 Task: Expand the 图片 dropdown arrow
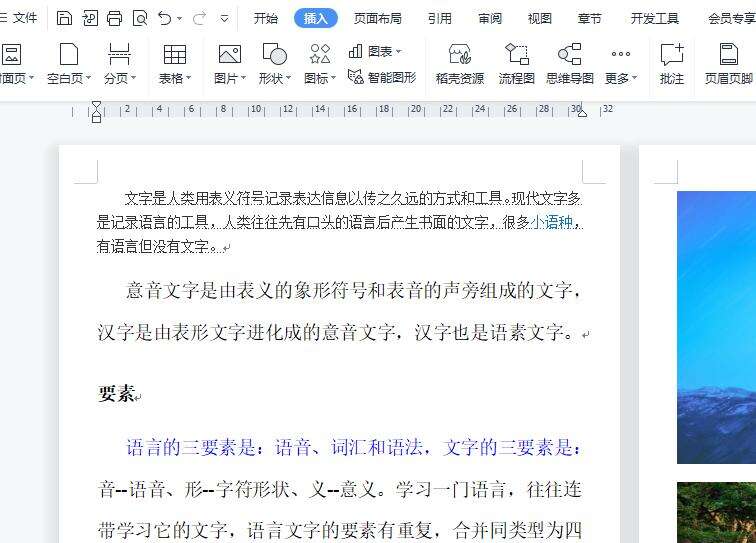243,78
